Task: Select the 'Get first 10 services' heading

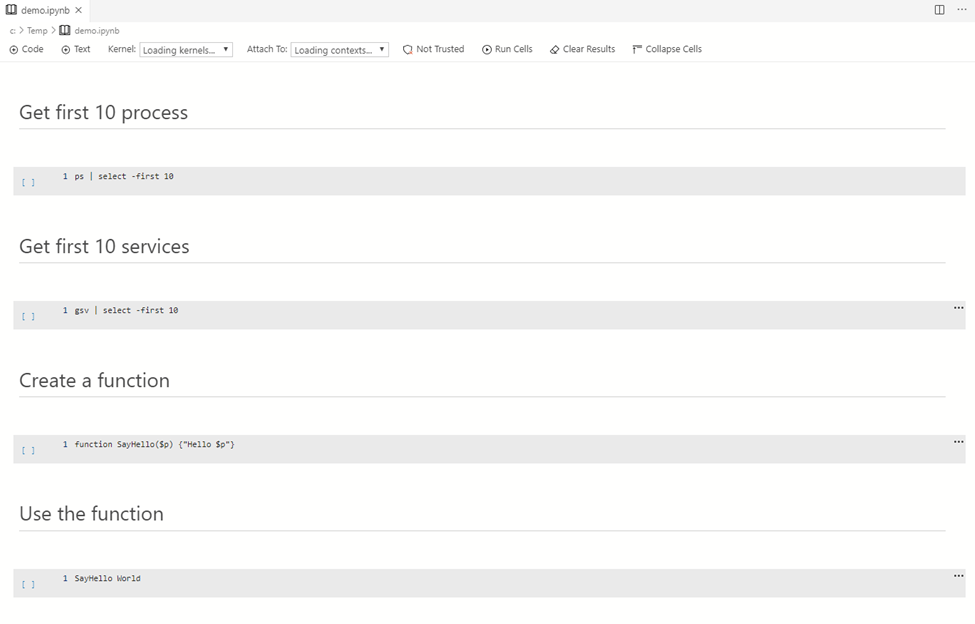Action: coord(104,247)
